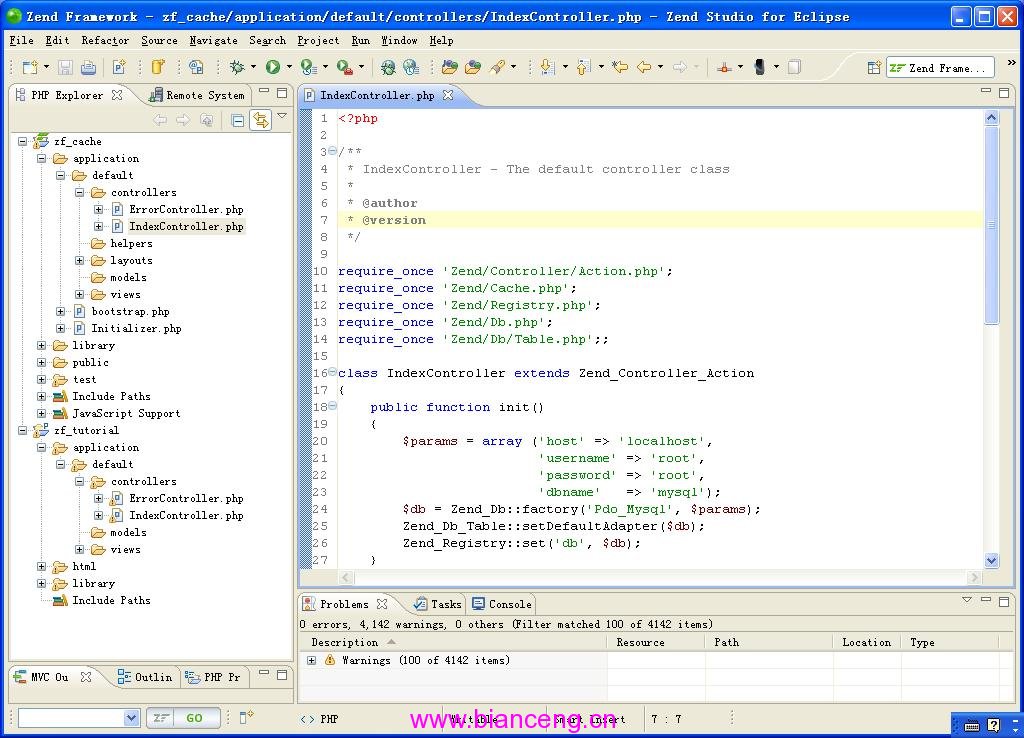This screenshot has width=1024, height=738.
Task: Click the Open Type folder icon
Action: (x=449, y=67)
